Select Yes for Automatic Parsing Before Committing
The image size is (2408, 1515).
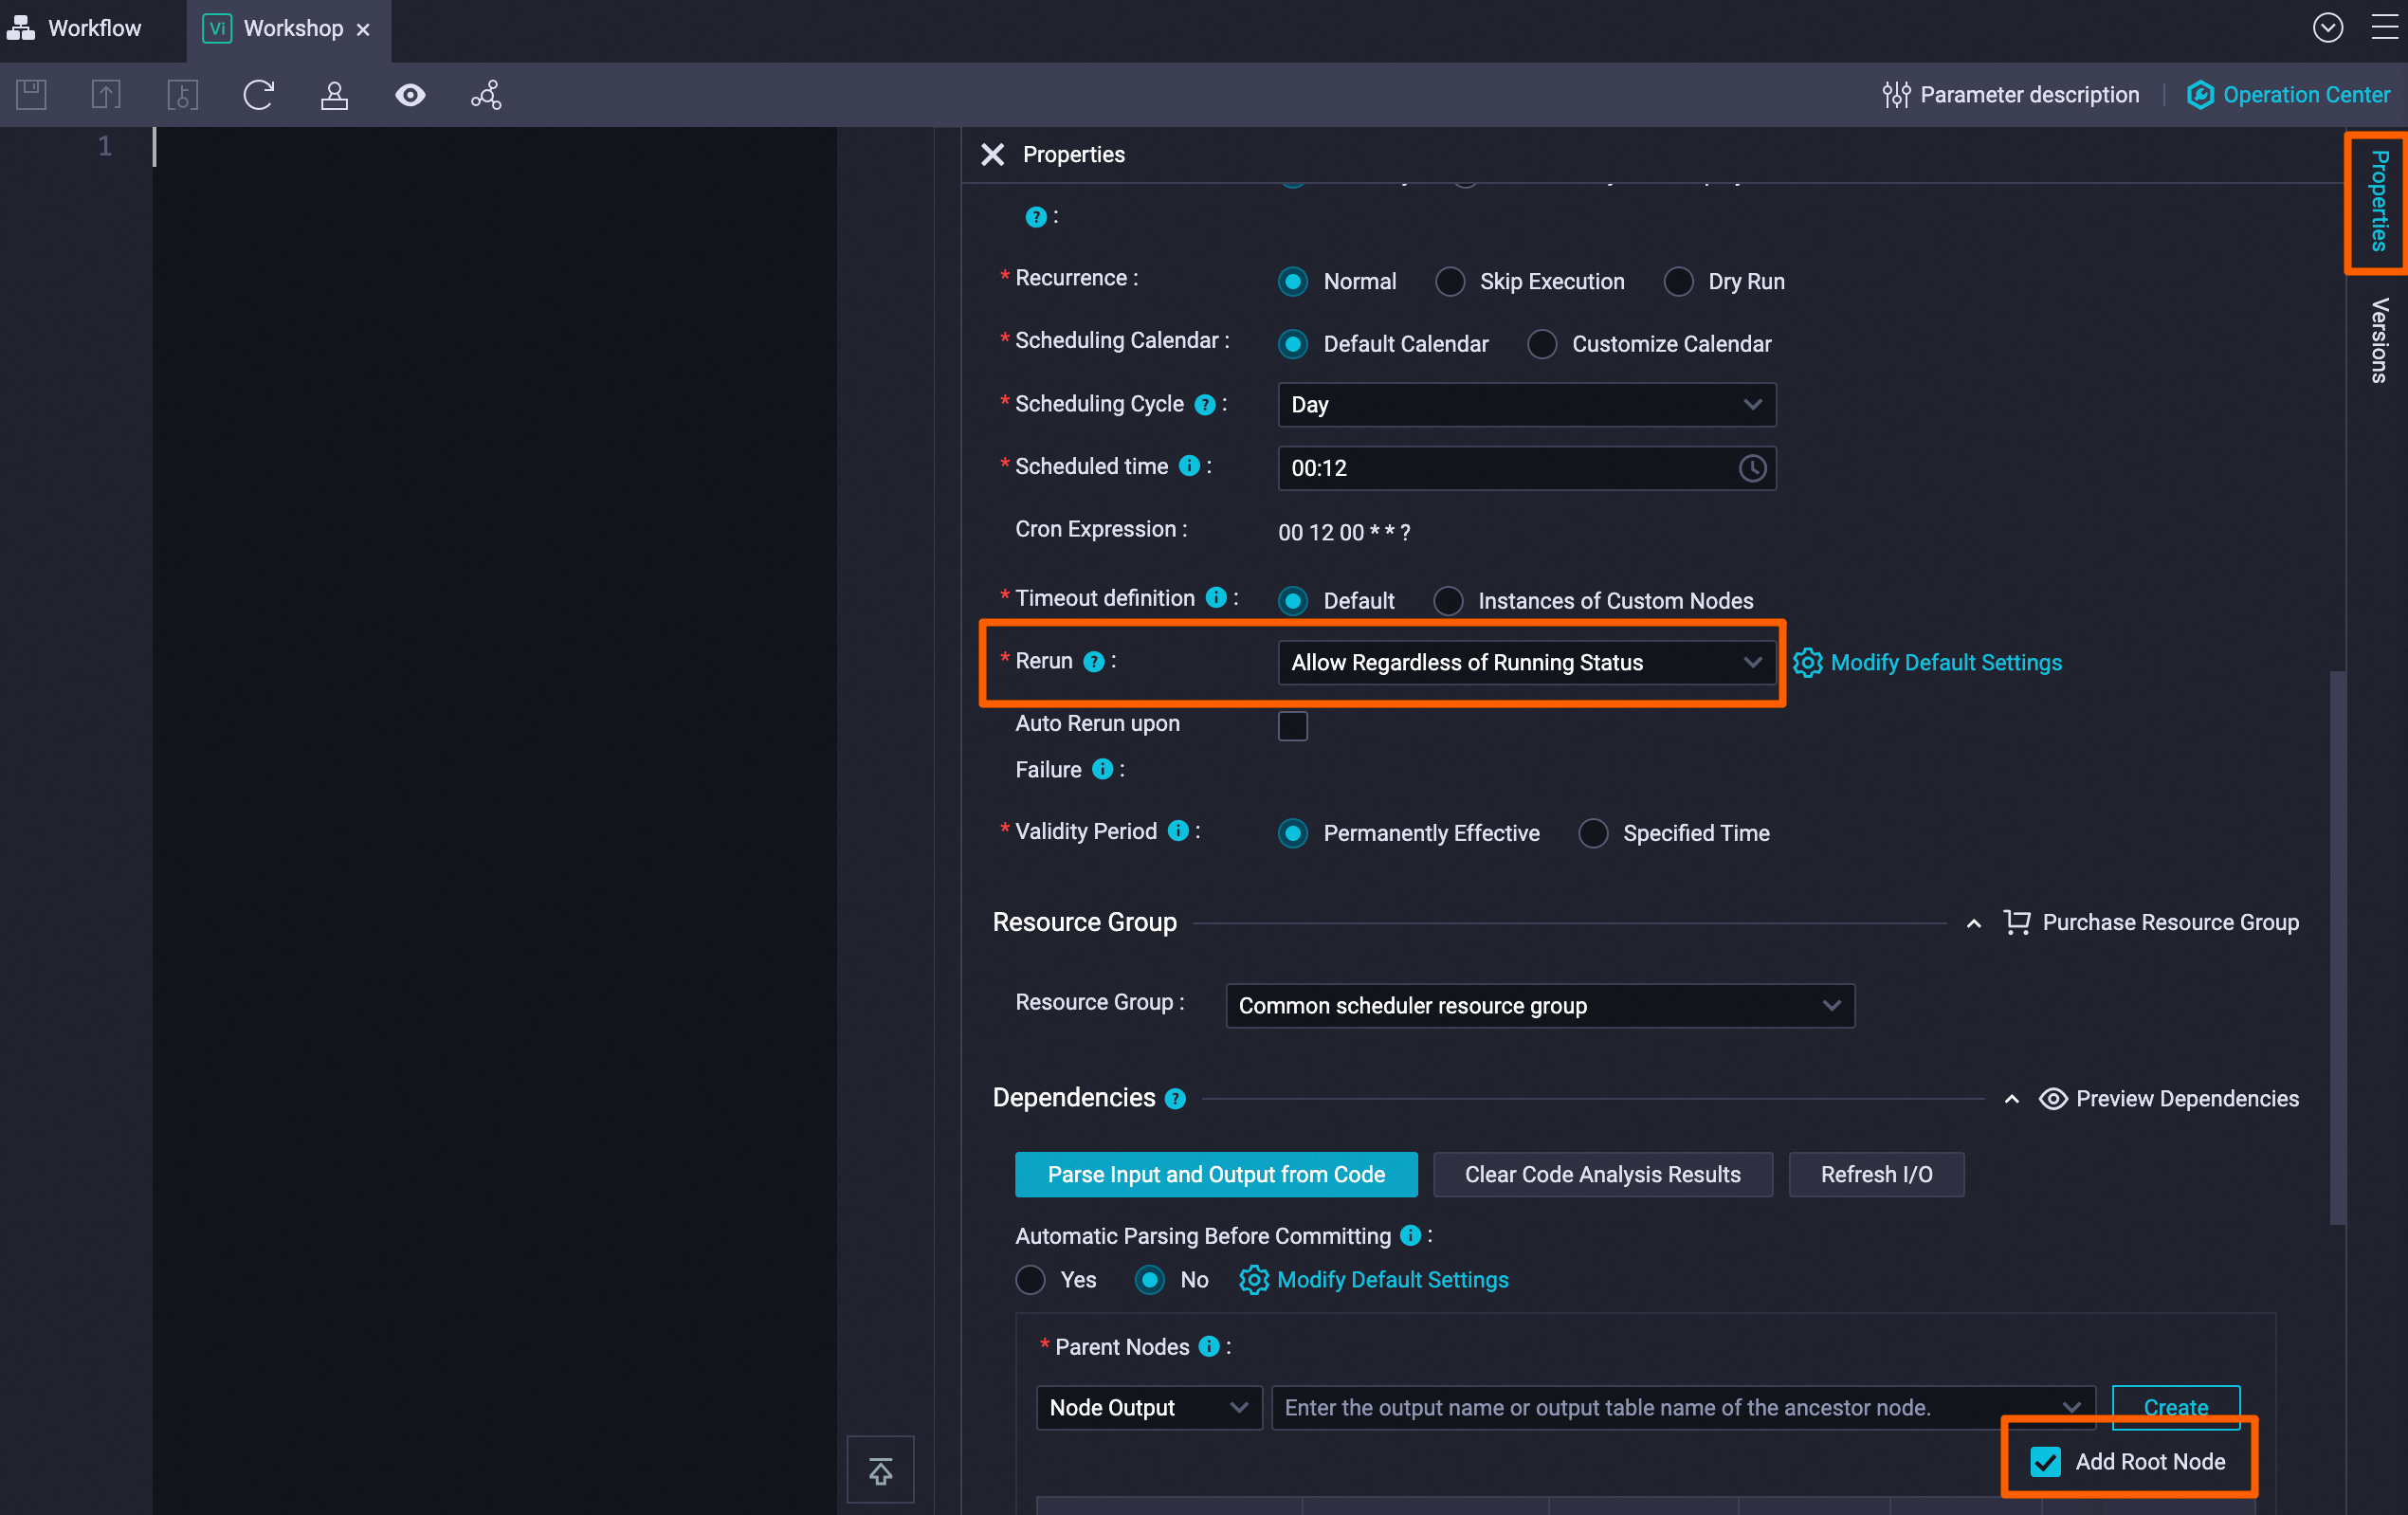[1030, 1280]
